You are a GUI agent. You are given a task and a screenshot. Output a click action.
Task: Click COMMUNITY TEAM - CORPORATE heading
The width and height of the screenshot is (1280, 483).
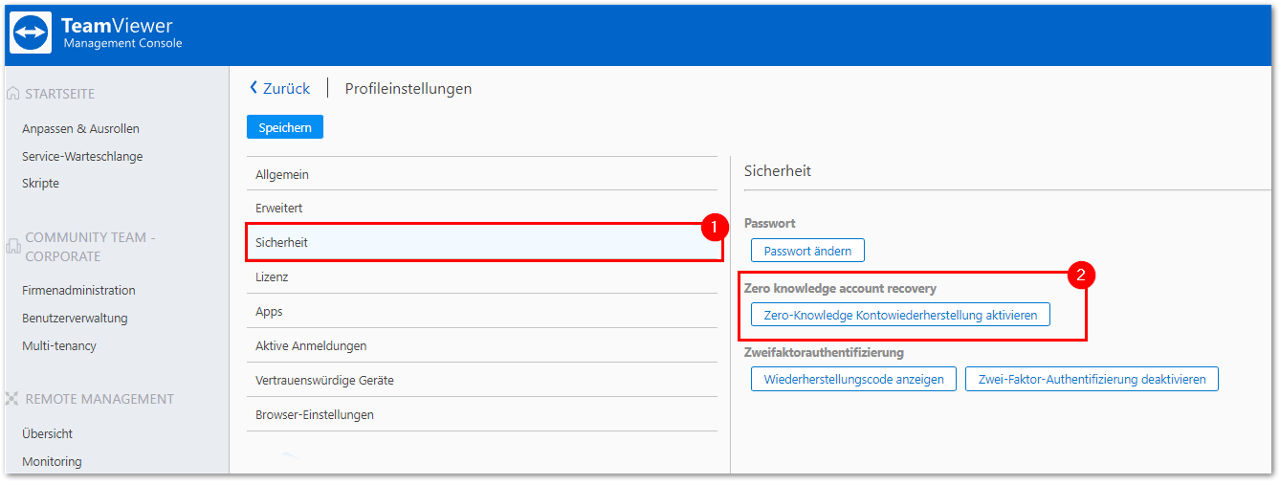click(x=90, y=247)
